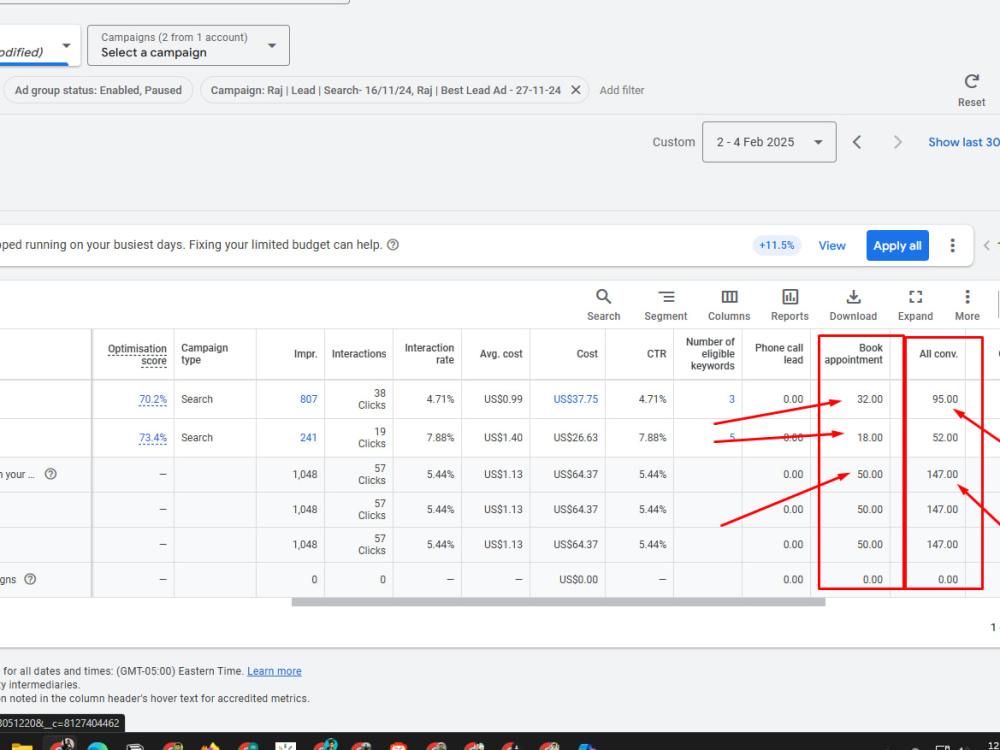The image size is (1000, 750).
Task: Click the US$37.75 cost link
Action: pyautogui.click(x=576, y=399)
